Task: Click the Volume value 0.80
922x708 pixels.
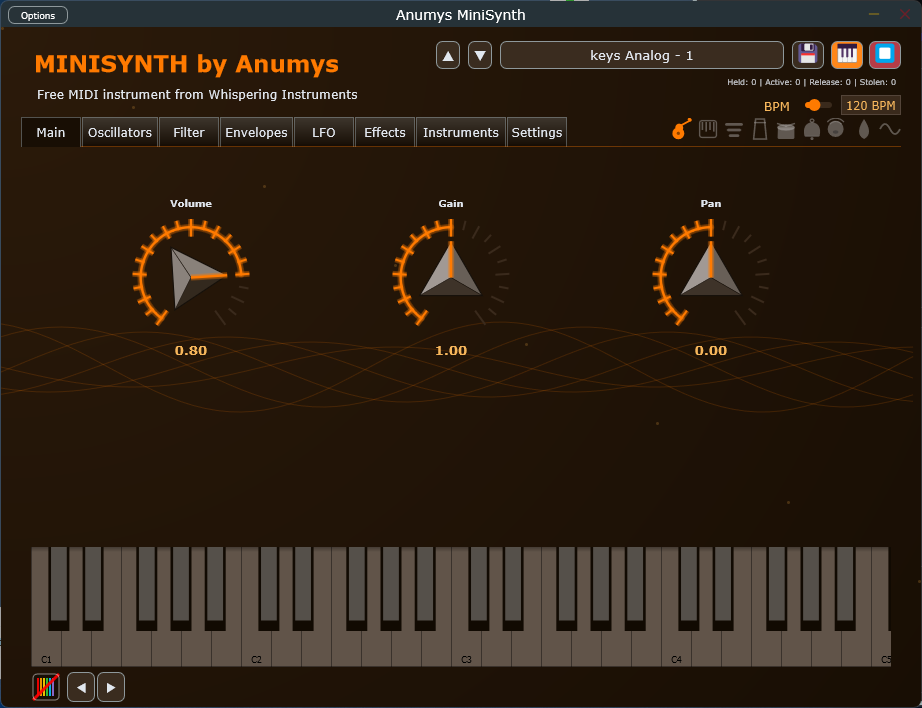Action: tap(191, 350)
